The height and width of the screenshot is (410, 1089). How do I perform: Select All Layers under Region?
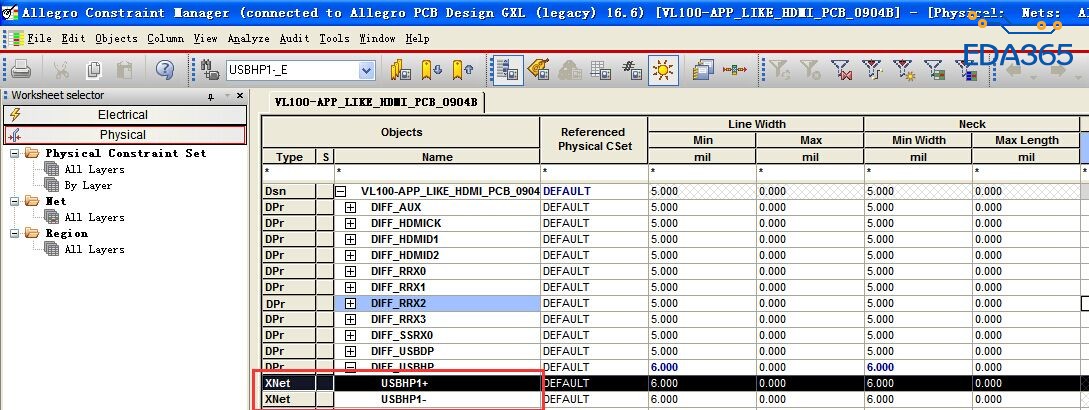[94, 249]
